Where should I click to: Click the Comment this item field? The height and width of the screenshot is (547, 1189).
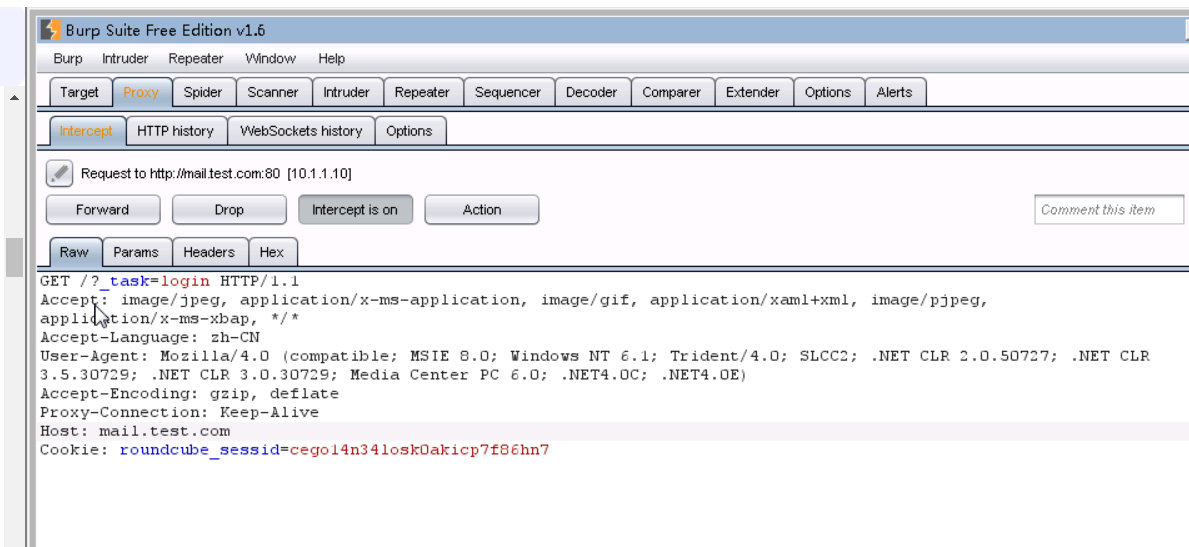[x=1109, y=210]
